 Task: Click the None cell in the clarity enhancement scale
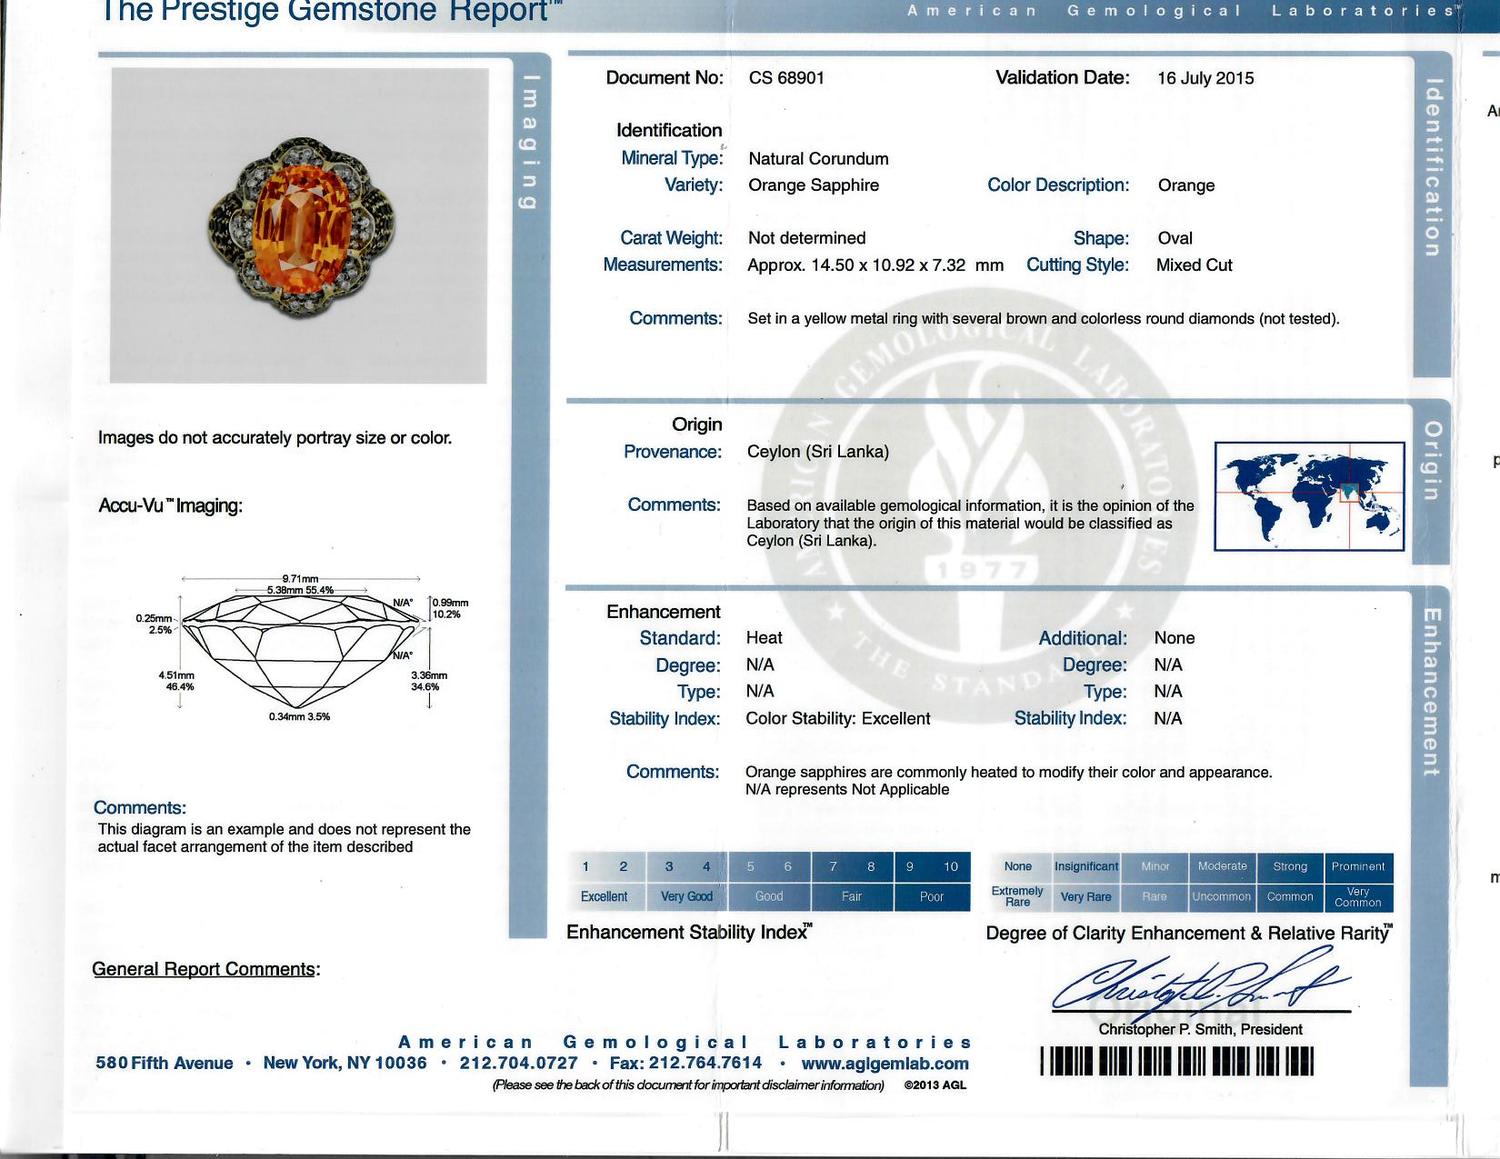coord(1018,867)
